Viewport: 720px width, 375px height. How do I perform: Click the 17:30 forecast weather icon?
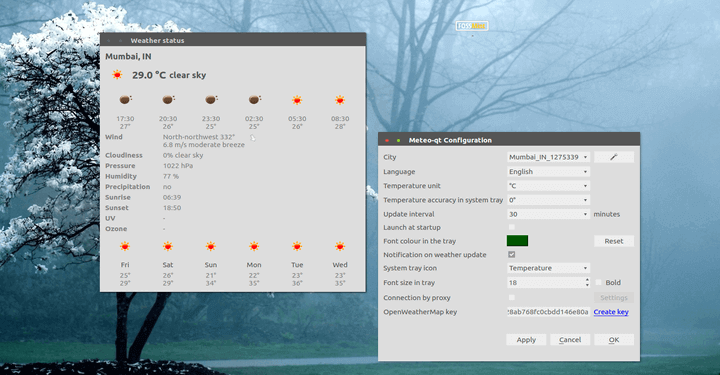pos(125,100)
